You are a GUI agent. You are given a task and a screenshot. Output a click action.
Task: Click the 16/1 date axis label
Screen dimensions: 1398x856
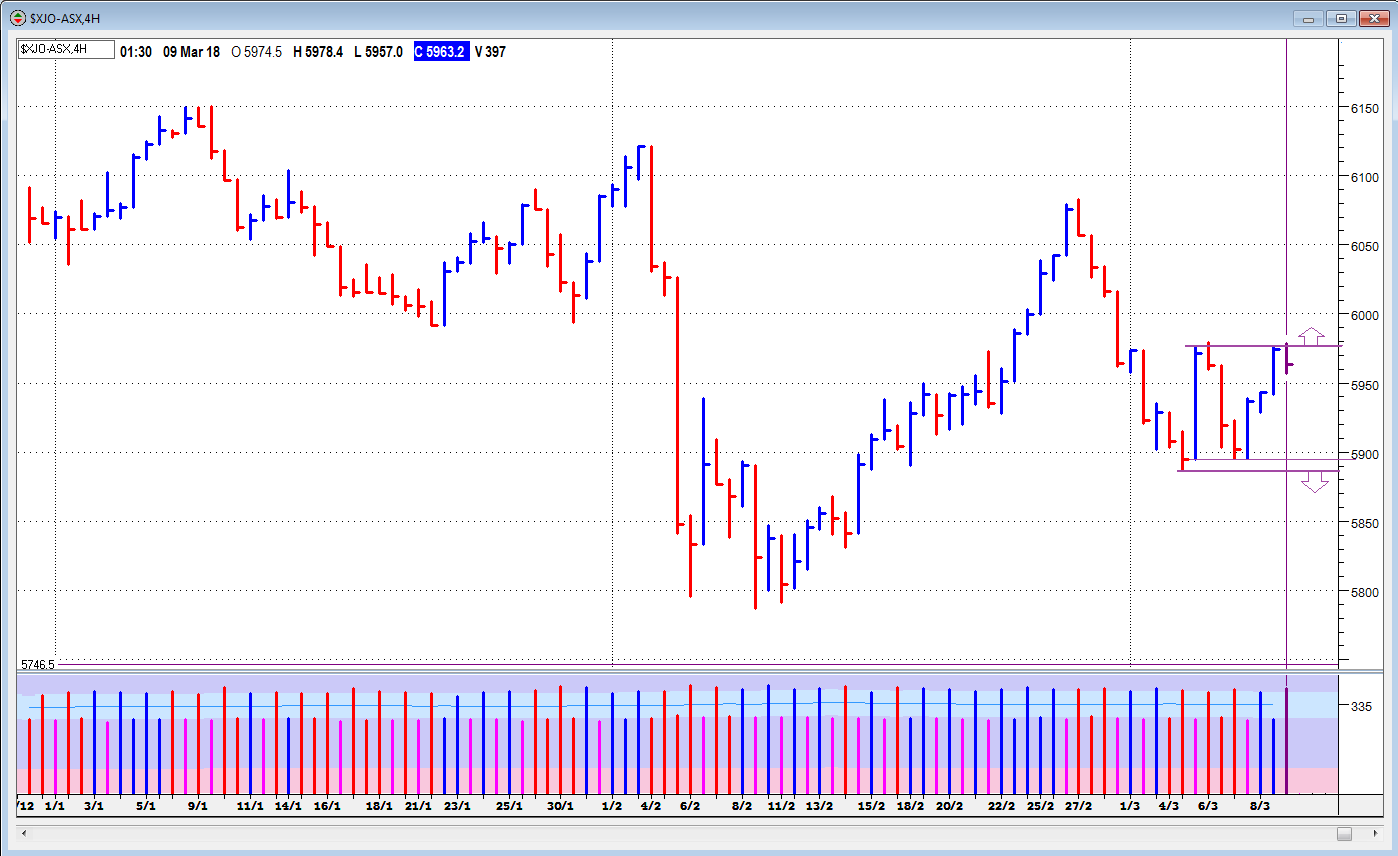click(x=327, y=805)
